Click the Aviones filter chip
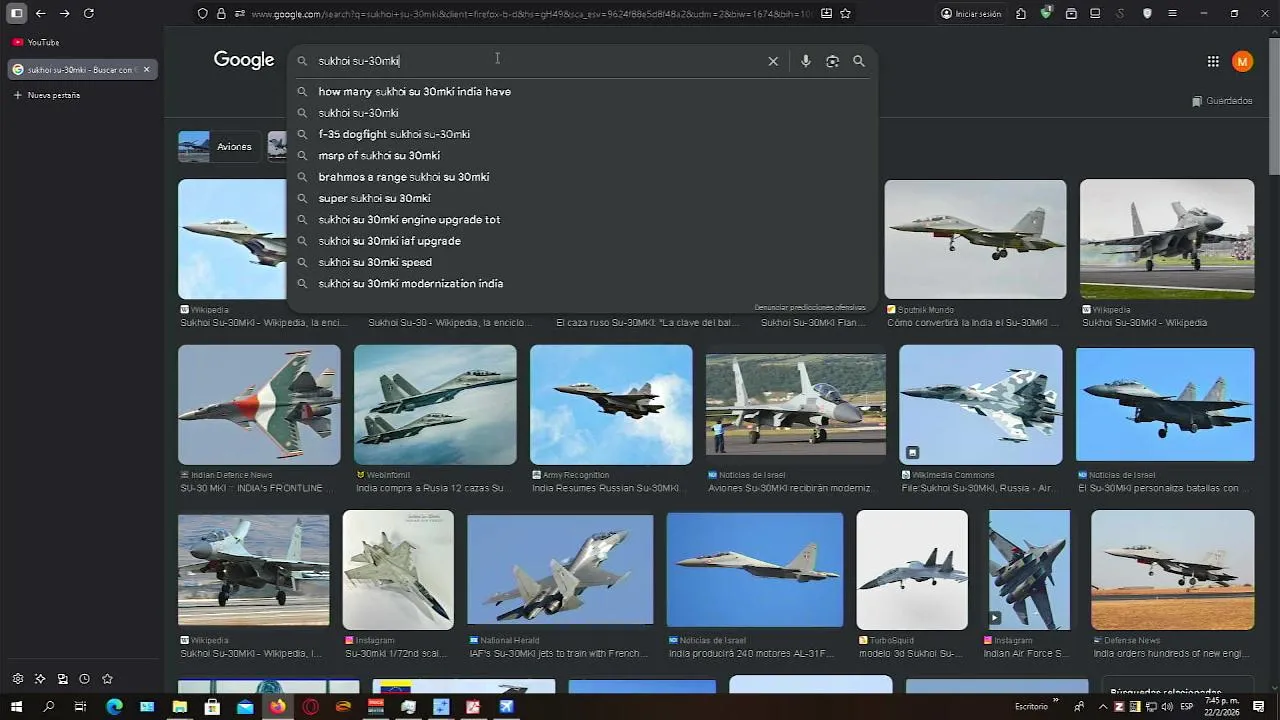 [219, 147]
